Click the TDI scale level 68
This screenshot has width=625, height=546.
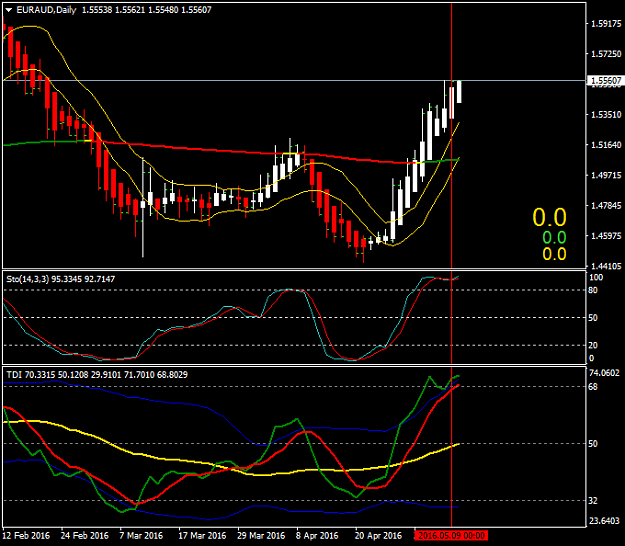(x=594, y=387)
